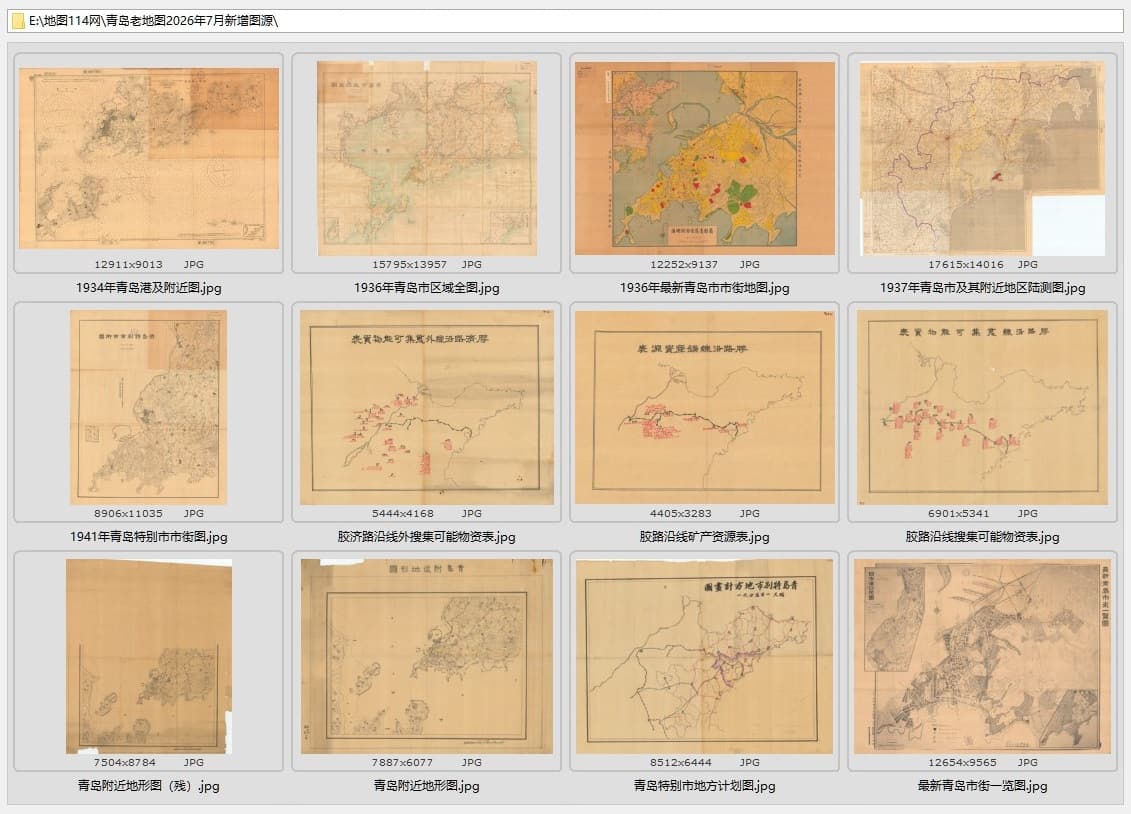The width and height of the screenshot is (1131, 814).
Task: Click the 12252x9137 dimensions label
Action: coord(684,265)
